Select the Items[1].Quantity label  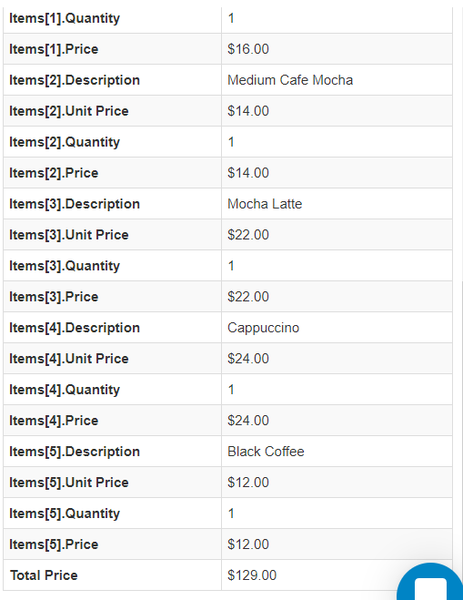tap(64, 18)
